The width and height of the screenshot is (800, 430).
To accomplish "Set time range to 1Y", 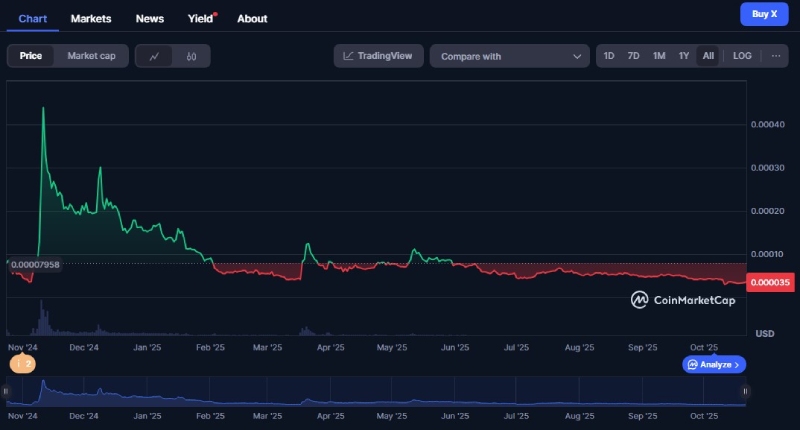I will point(684,56).
